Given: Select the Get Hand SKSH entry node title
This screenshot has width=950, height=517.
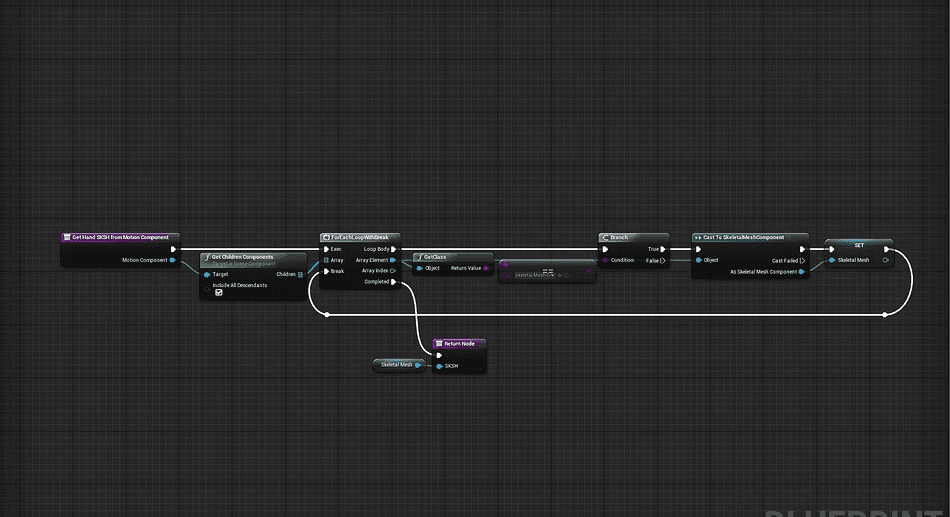Looking at the screenshot, I should click(120, 237).
